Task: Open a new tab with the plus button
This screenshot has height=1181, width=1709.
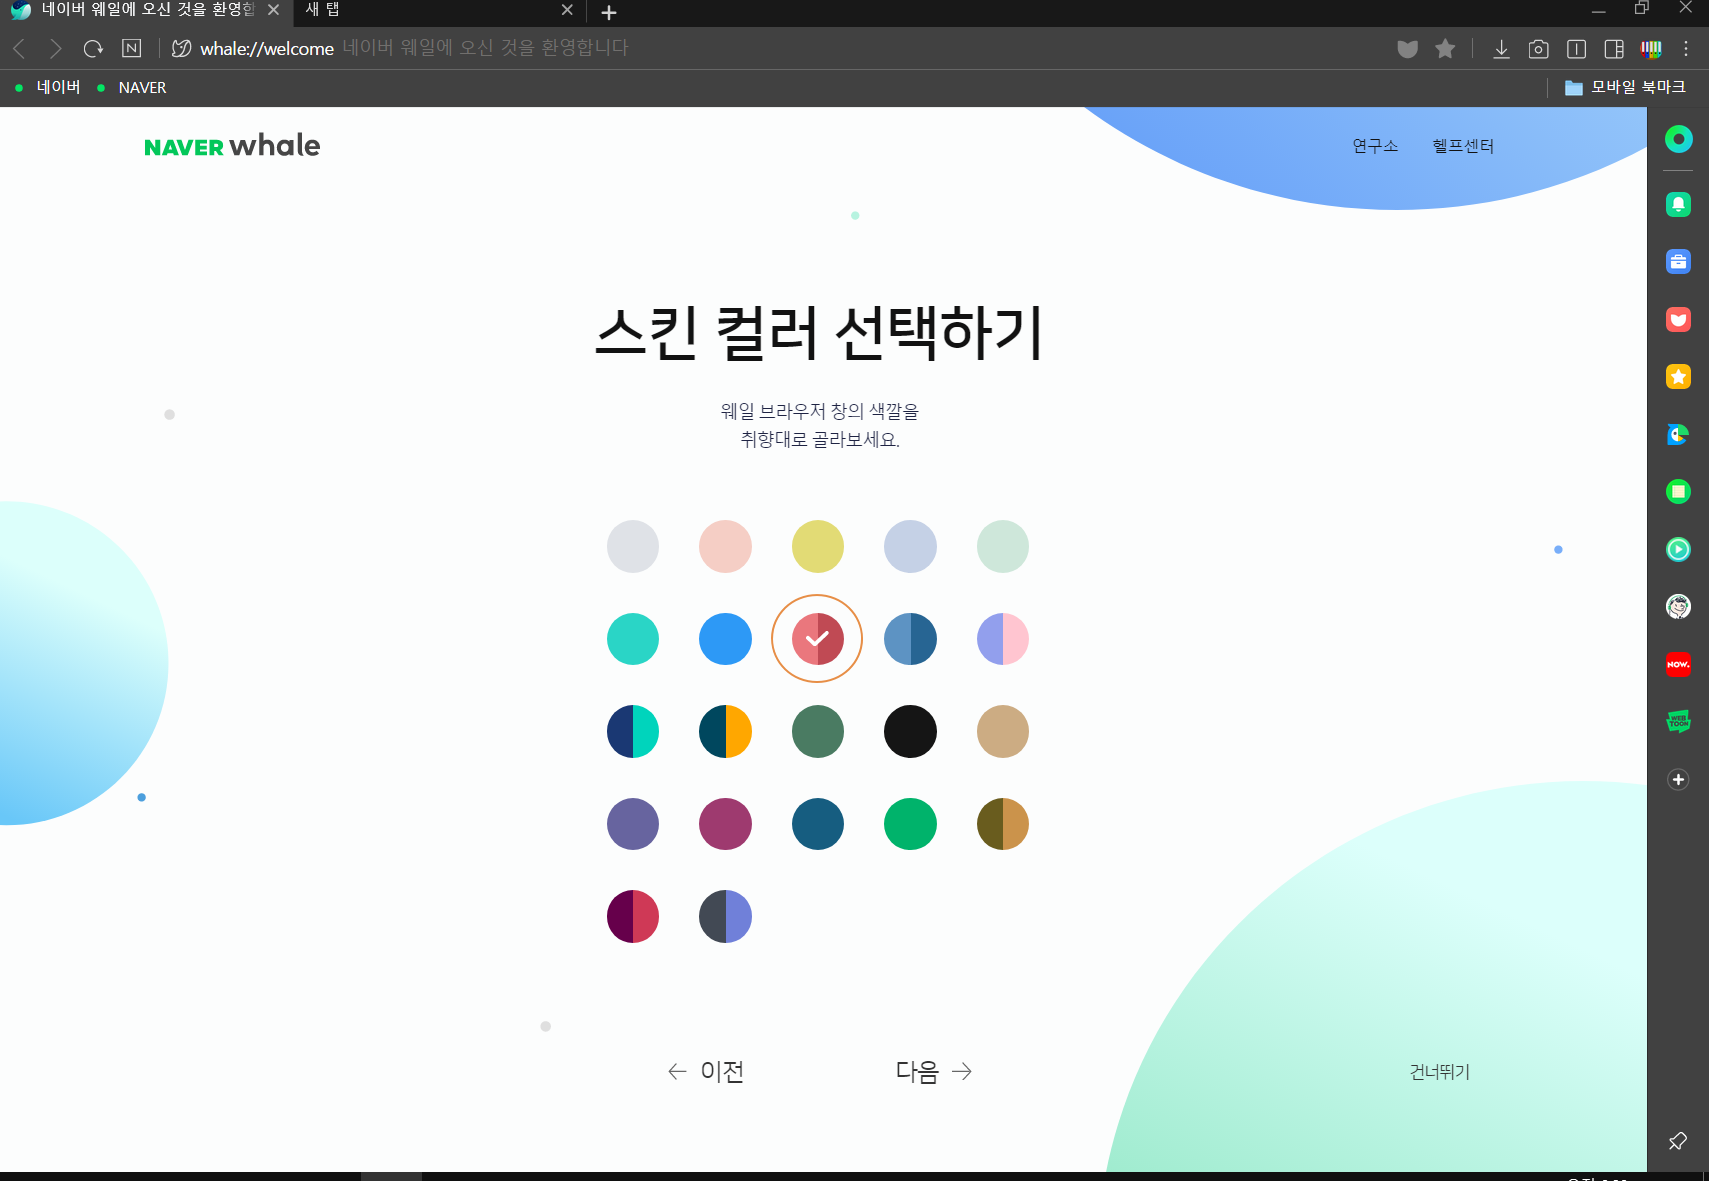Action: (608, 12)
